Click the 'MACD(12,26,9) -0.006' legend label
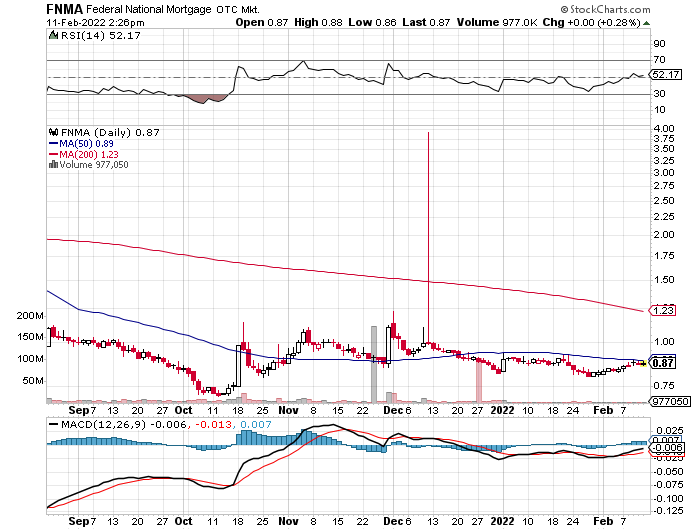The width and height of the screenshot is (700, 530). tap(124, 425)
